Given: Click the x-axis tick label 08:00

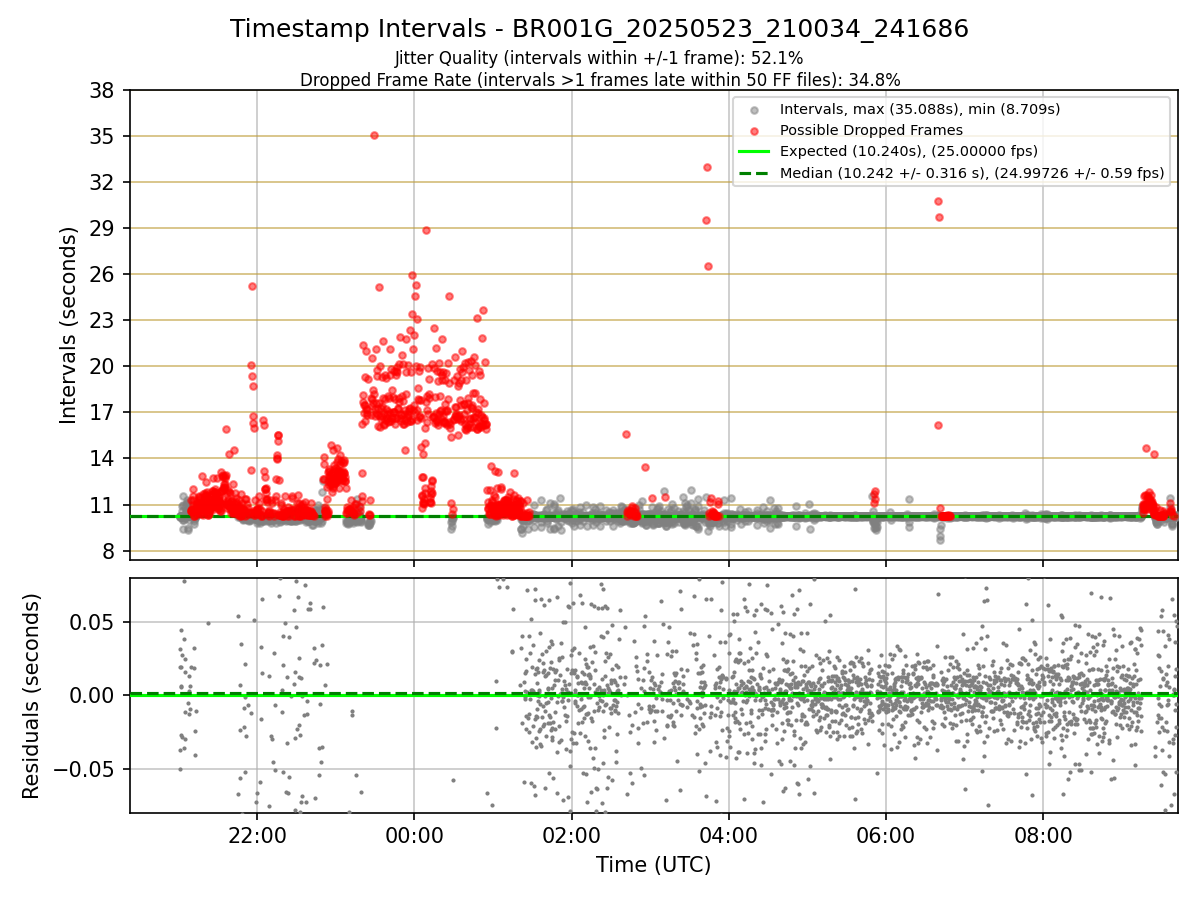Looking at the screenshot, I should [1043, 834].
